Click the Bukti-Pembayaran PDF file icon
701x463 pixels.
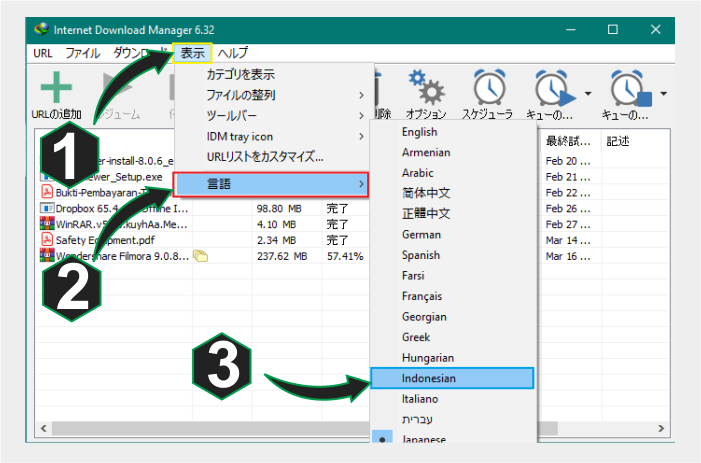[47, 192]
